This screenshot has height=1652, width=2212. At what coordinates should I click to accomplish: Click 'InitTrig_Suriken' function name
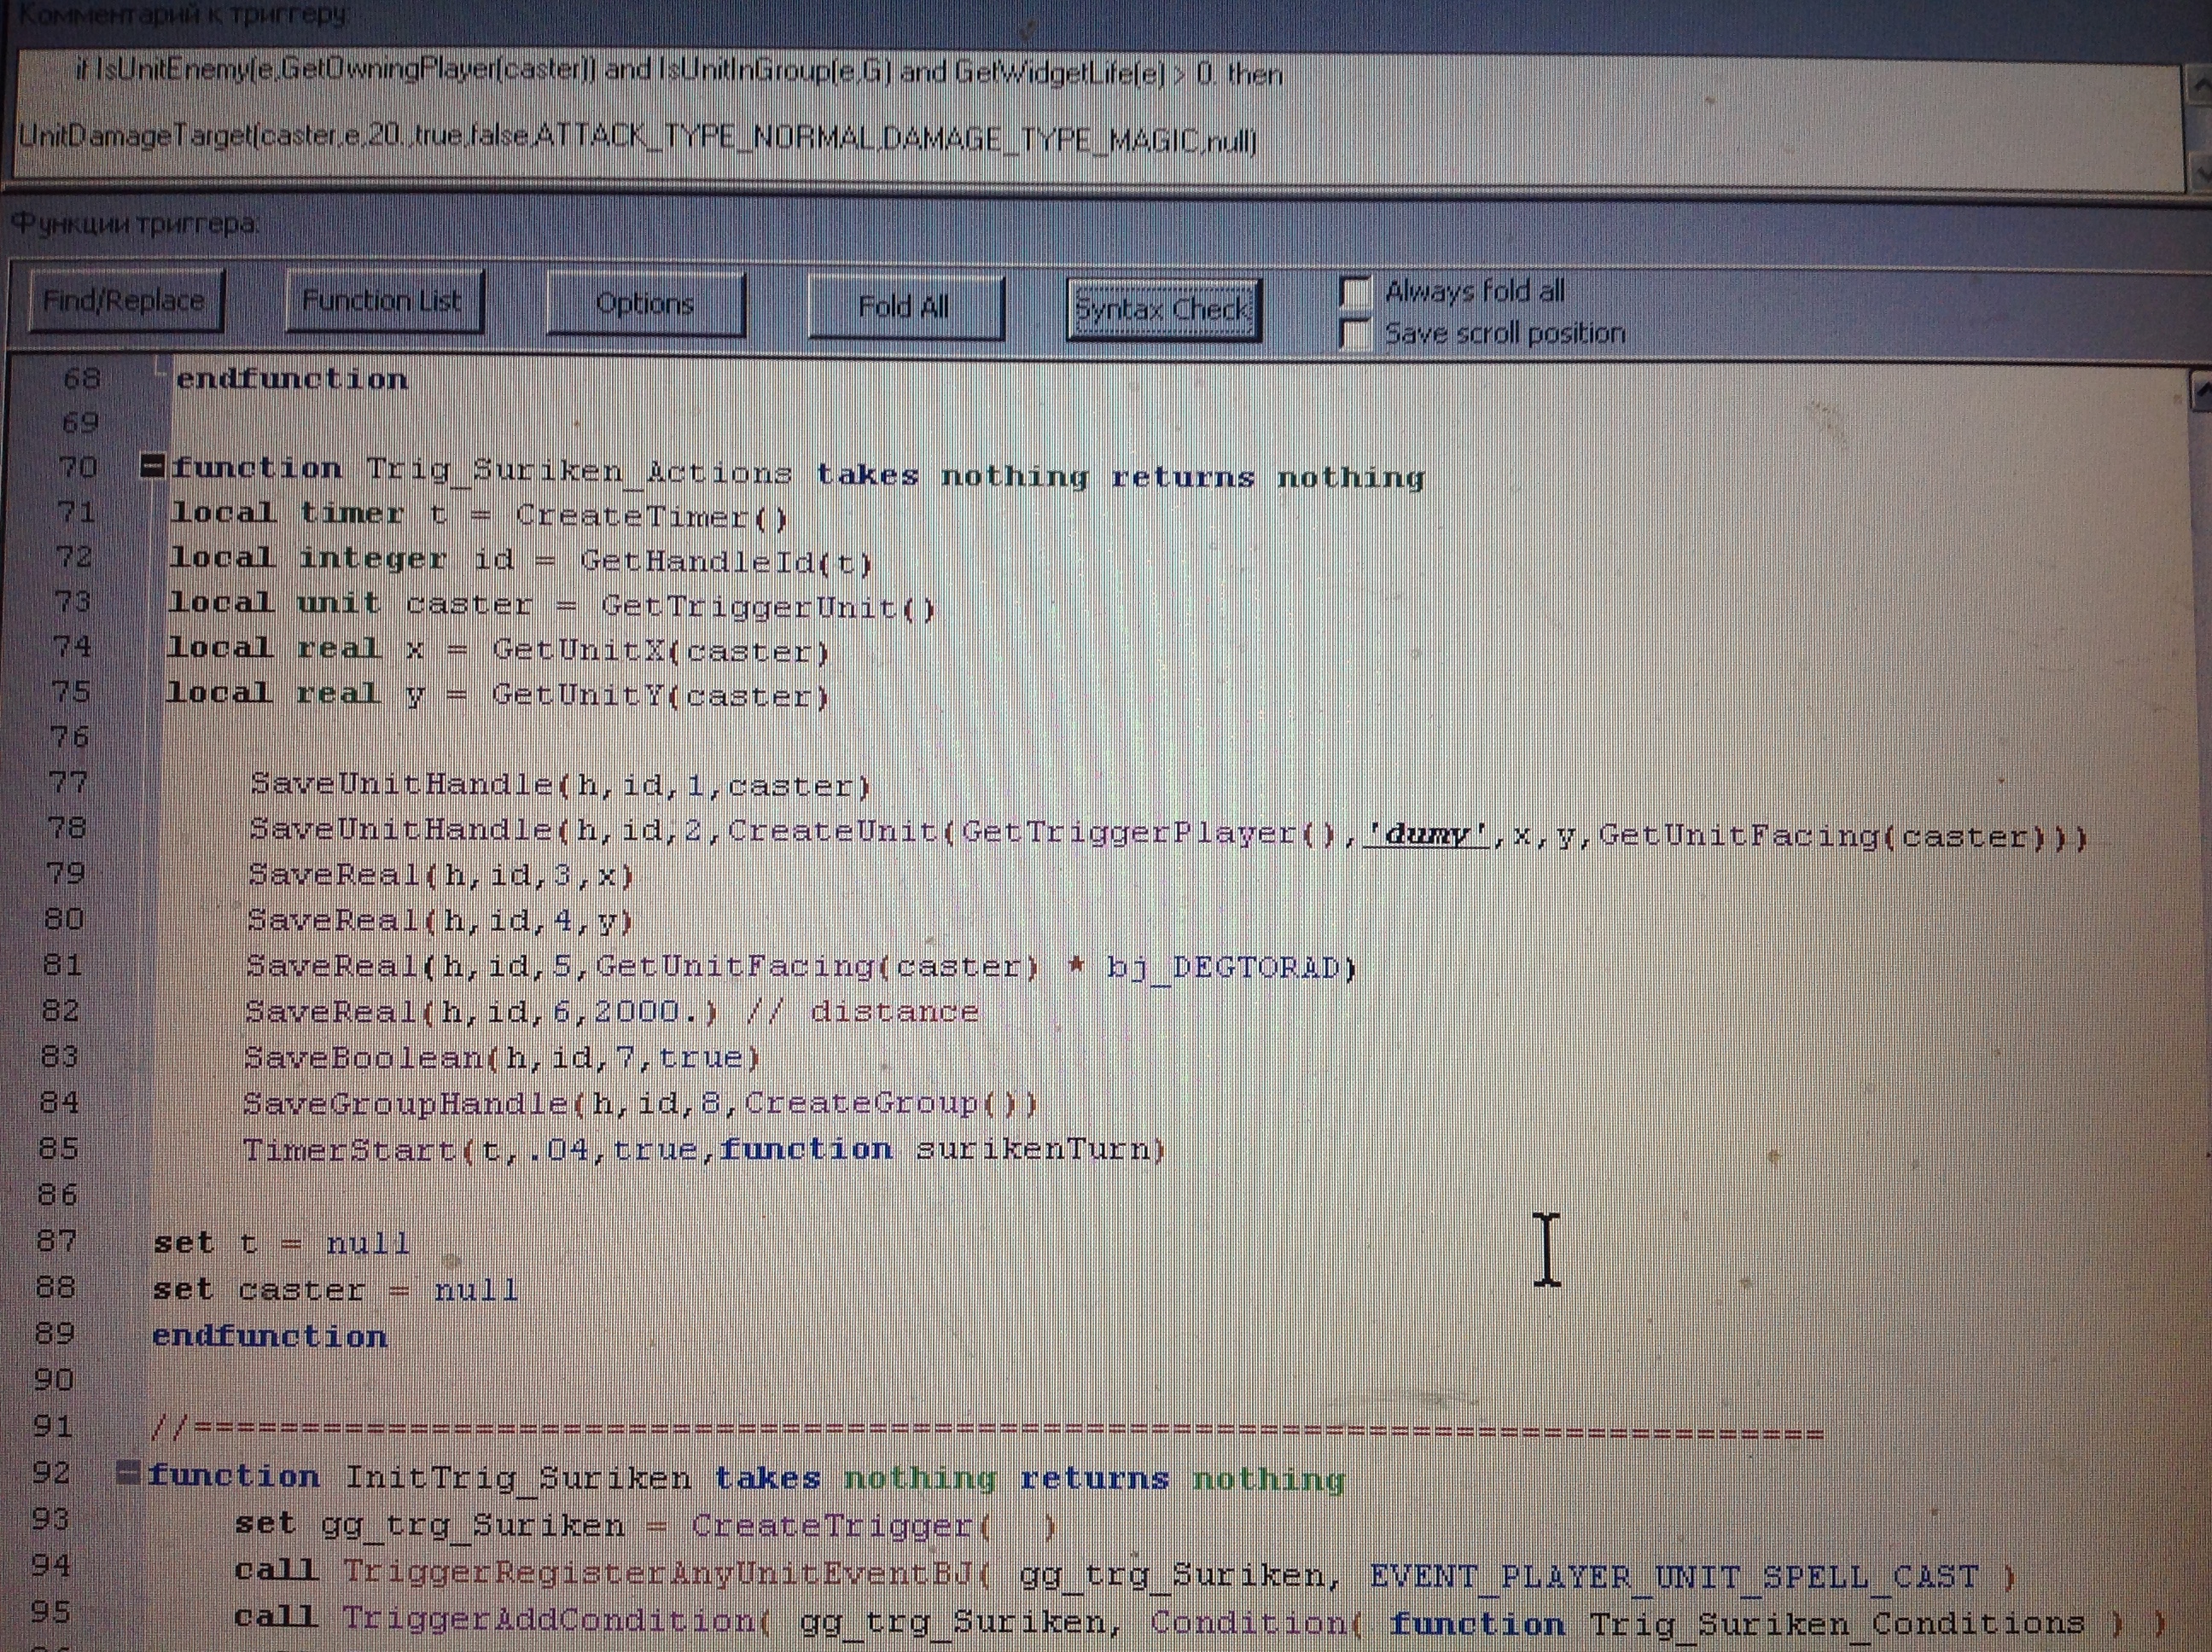tap(517, 1478)
